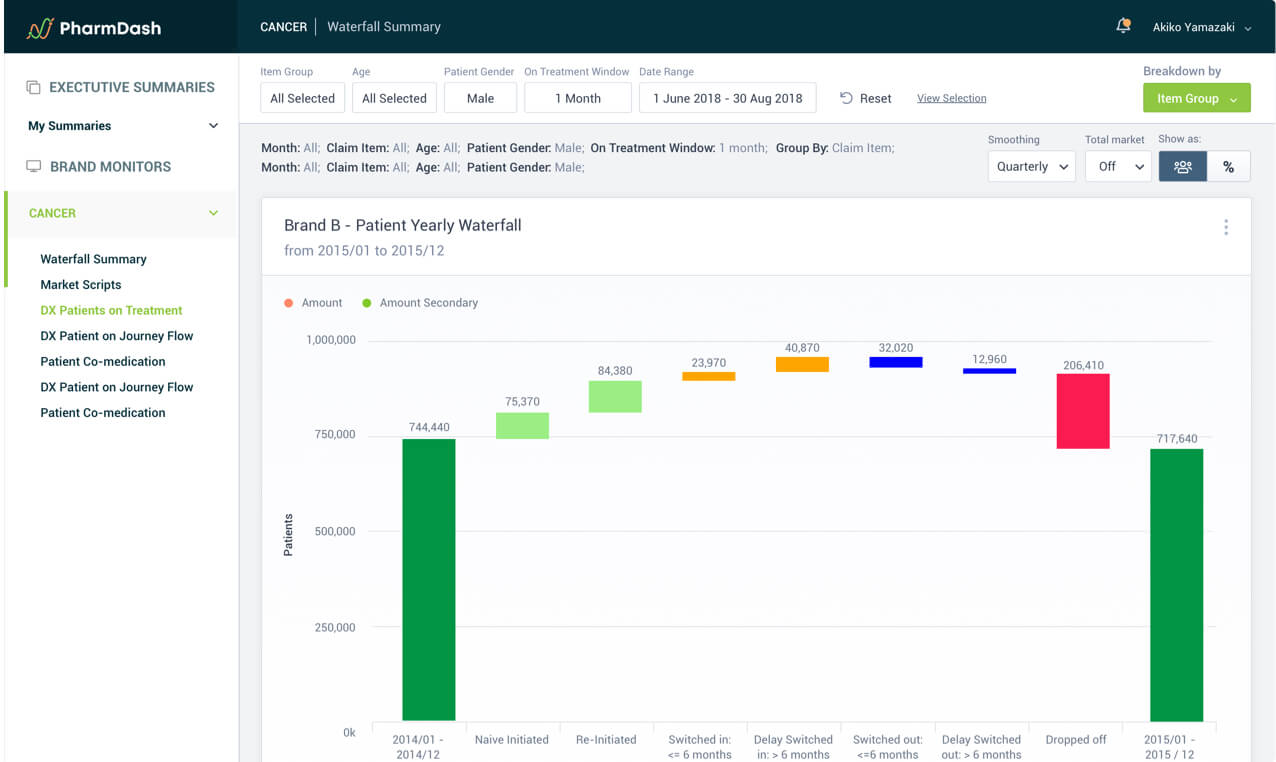Open the Akiko Yamazaki user menu
This screenshot has width=1276, height=762.
tap(1202, 28)
